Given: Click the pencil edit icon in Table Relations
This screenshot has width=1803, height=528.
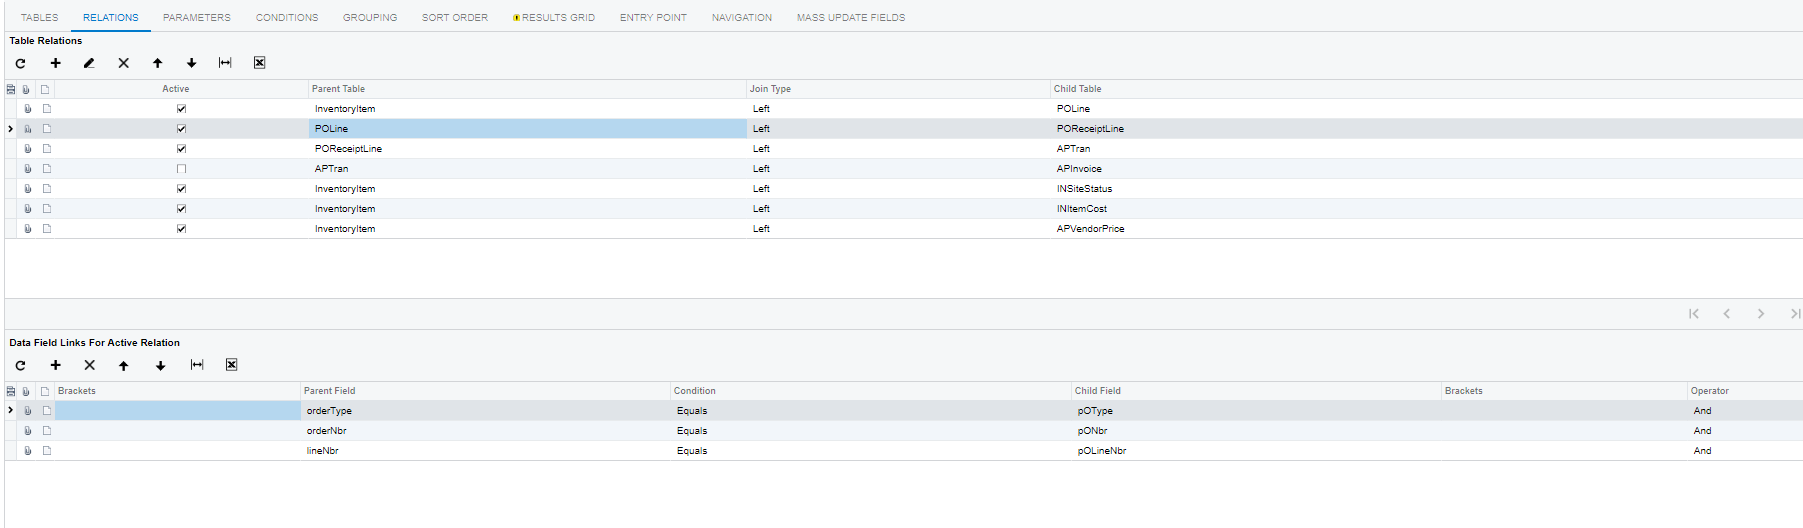Looking at the screenshot, I should click(89, 63).
